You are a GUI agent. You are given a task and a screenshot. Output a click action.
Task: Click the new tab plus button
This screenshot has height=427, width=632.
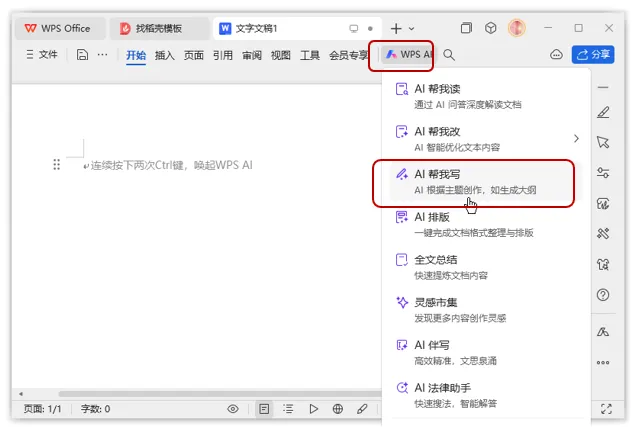[396, 29]
